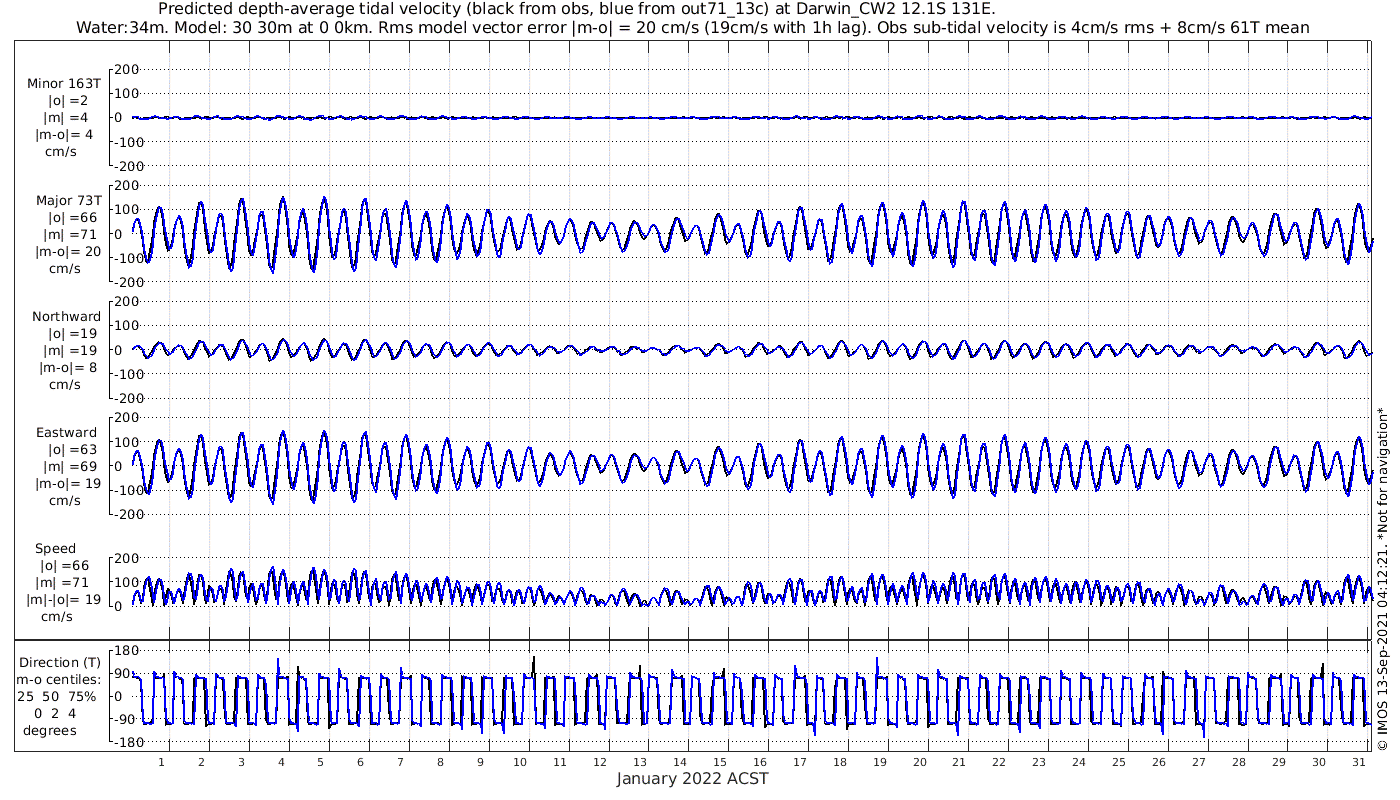The image size is (1400, 800).
Task: Click the '100' tick of the Northward axis
Action: tap(125, 326)
